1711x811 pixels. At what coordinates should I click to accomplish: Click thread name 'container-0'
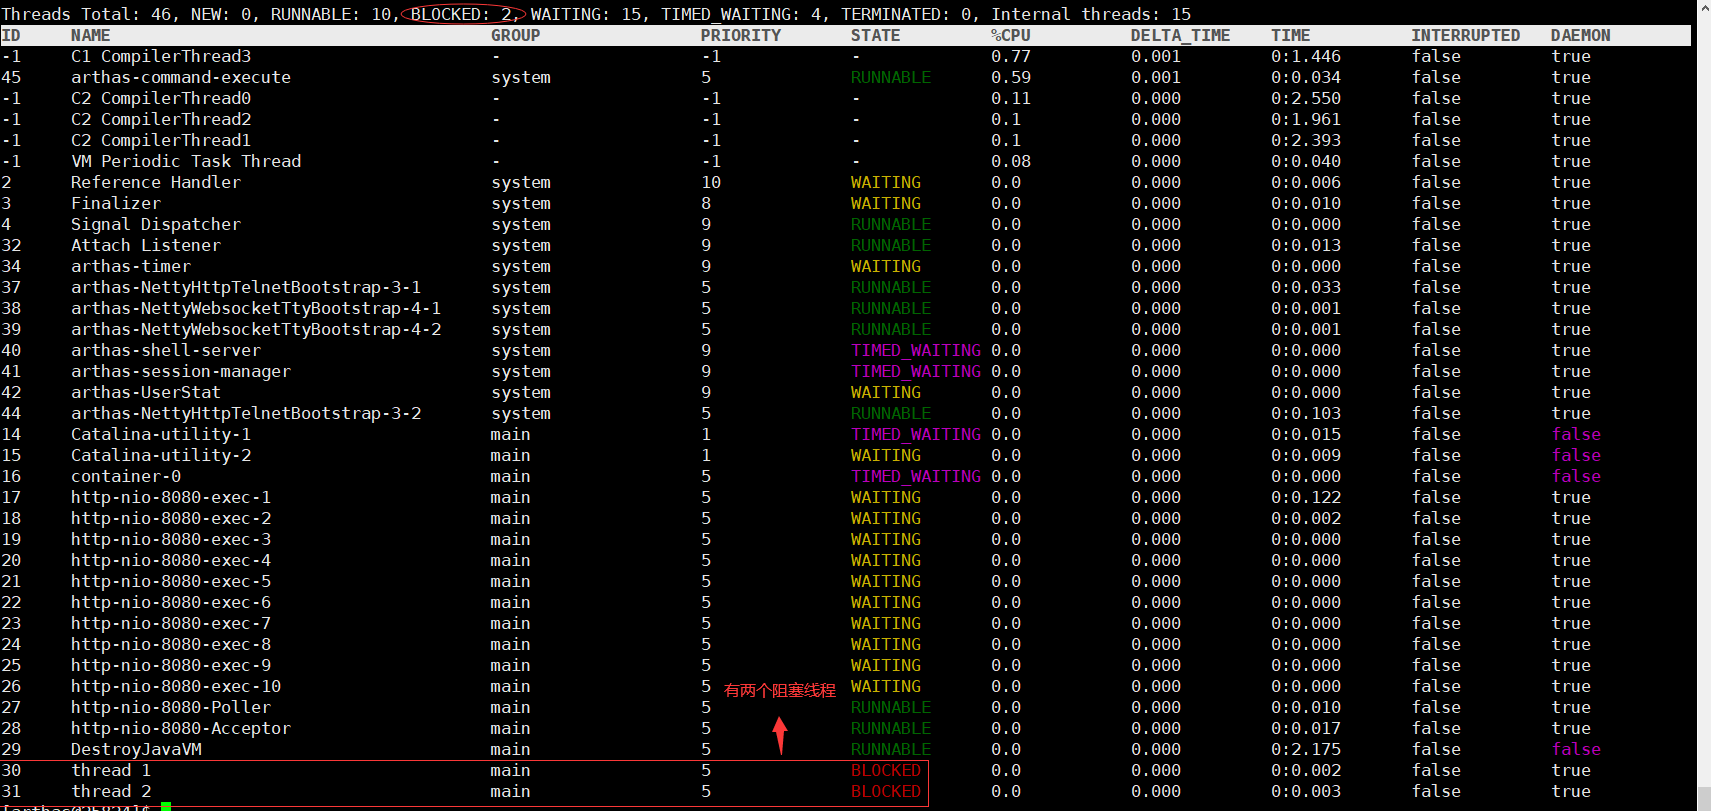click(126, 476)
